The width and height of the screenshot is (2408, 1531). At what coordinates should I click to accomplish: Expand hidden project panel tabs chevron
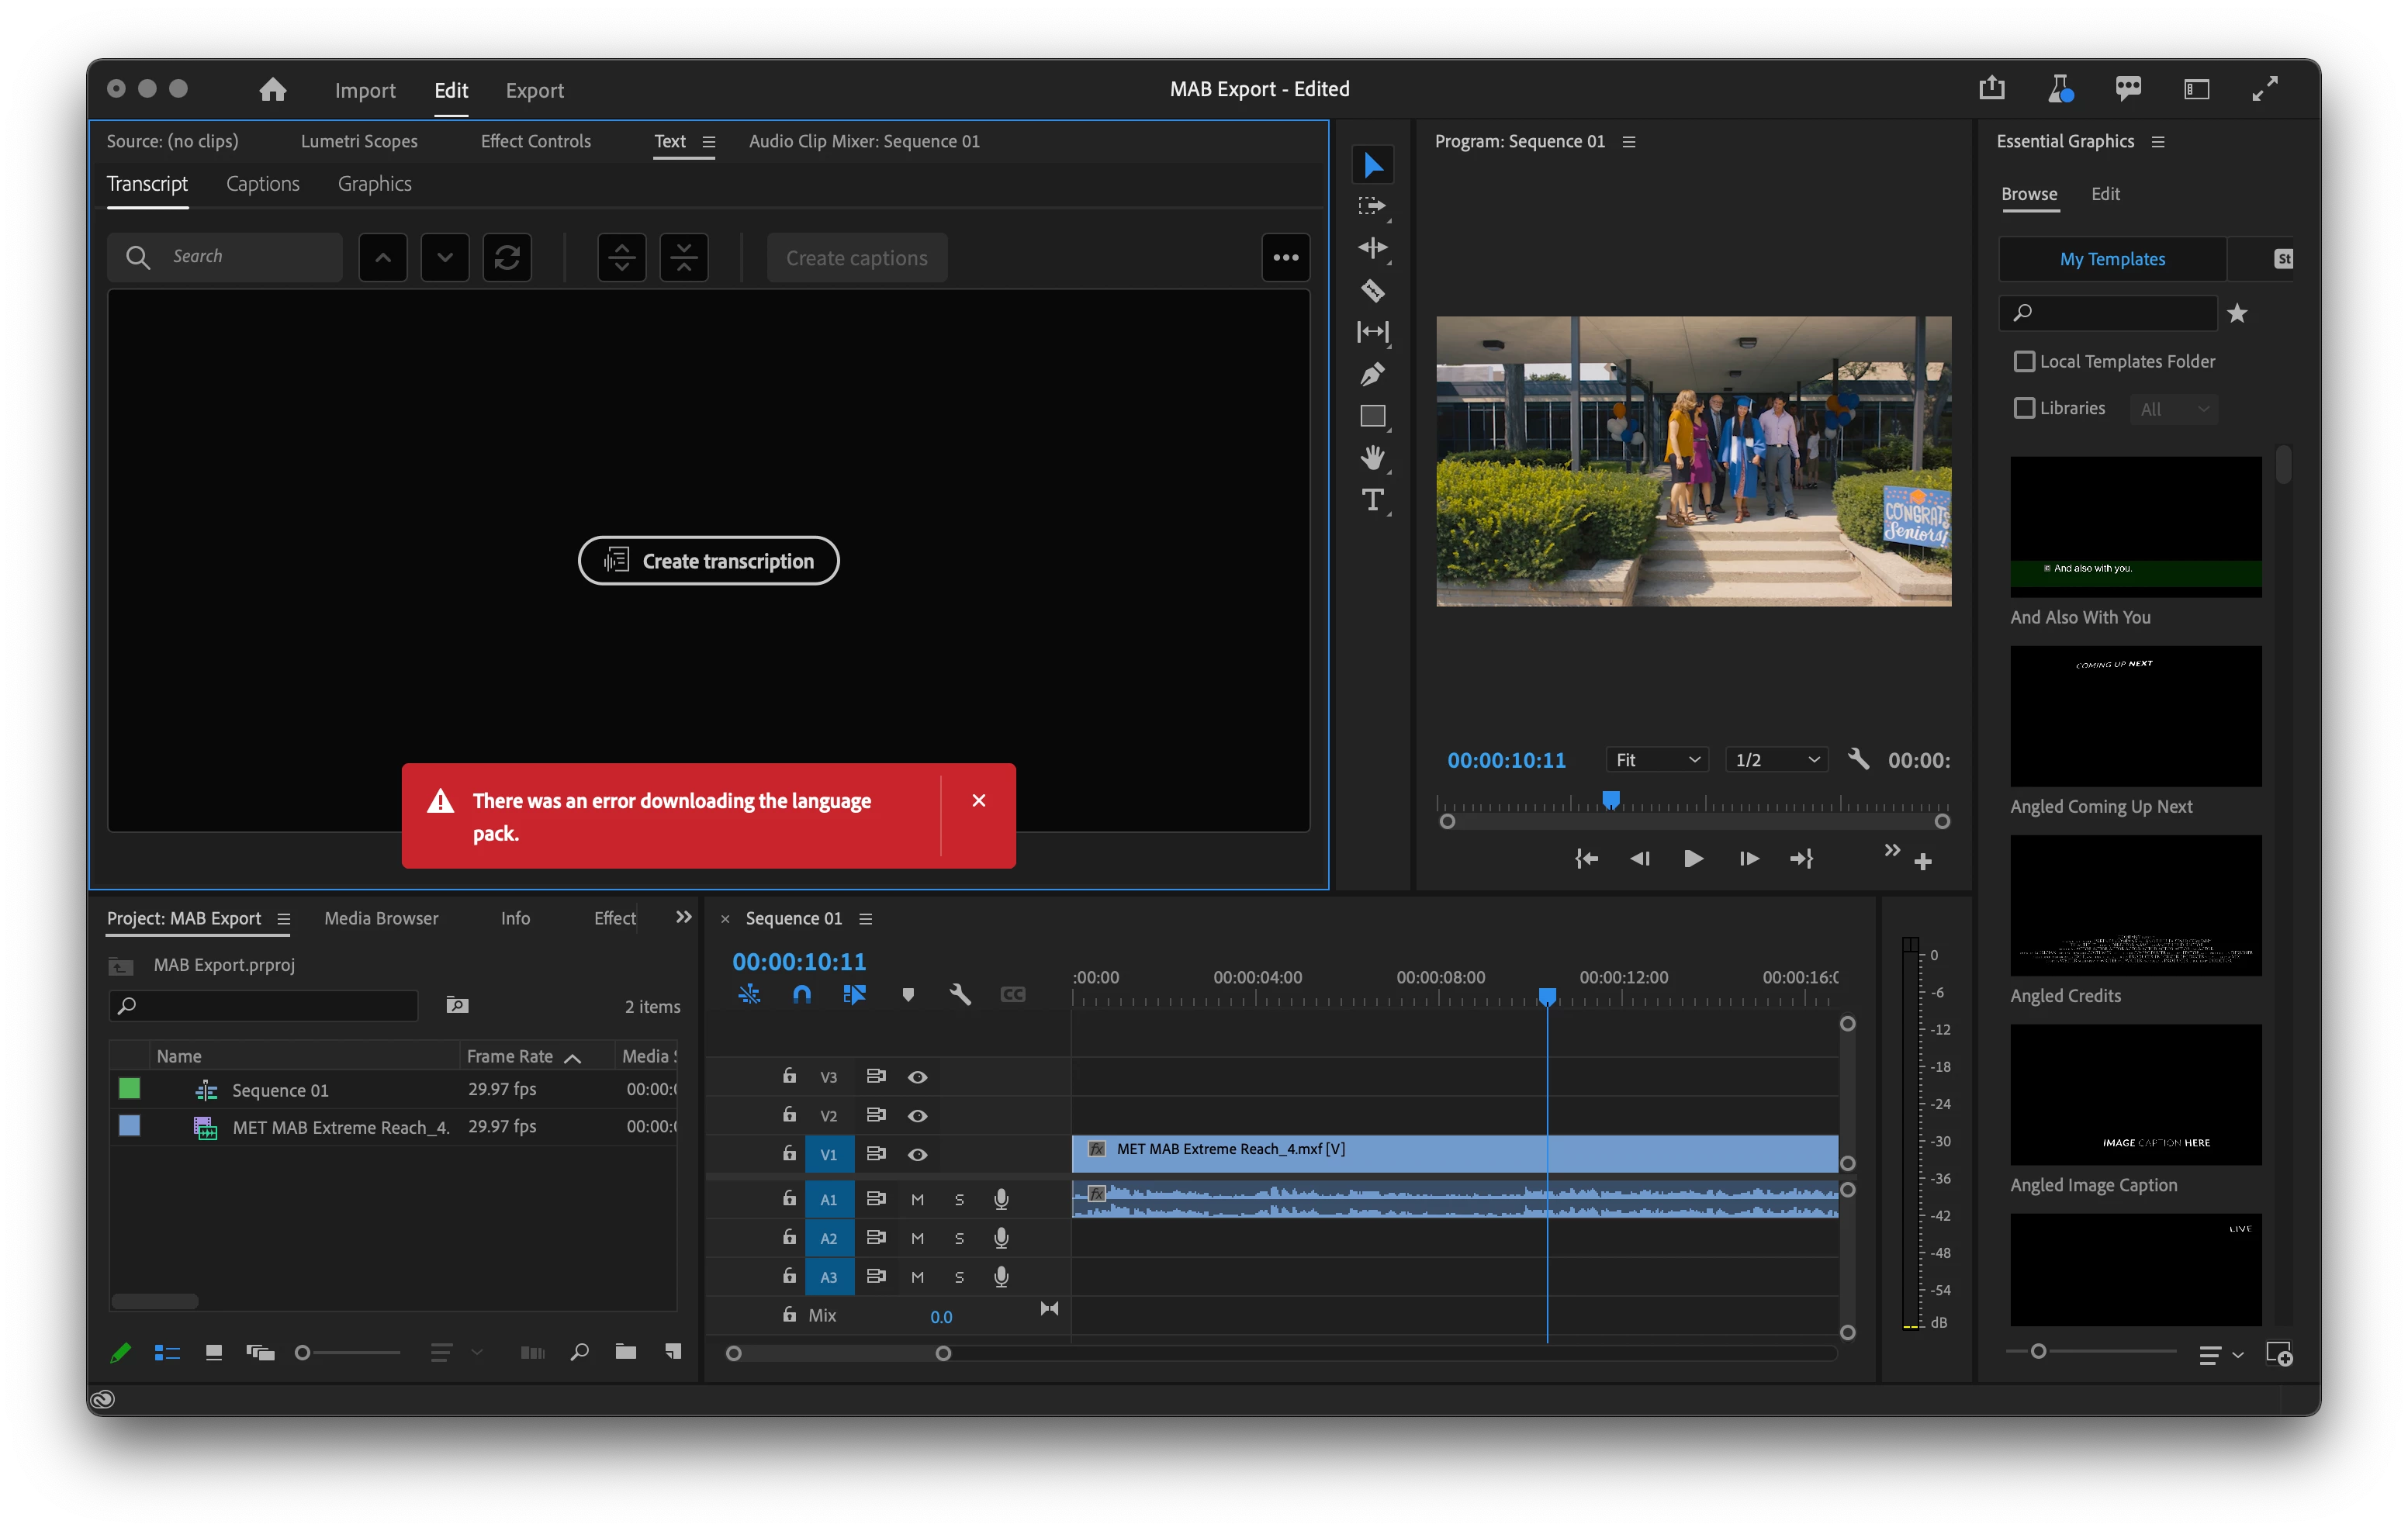pos(683,917)
